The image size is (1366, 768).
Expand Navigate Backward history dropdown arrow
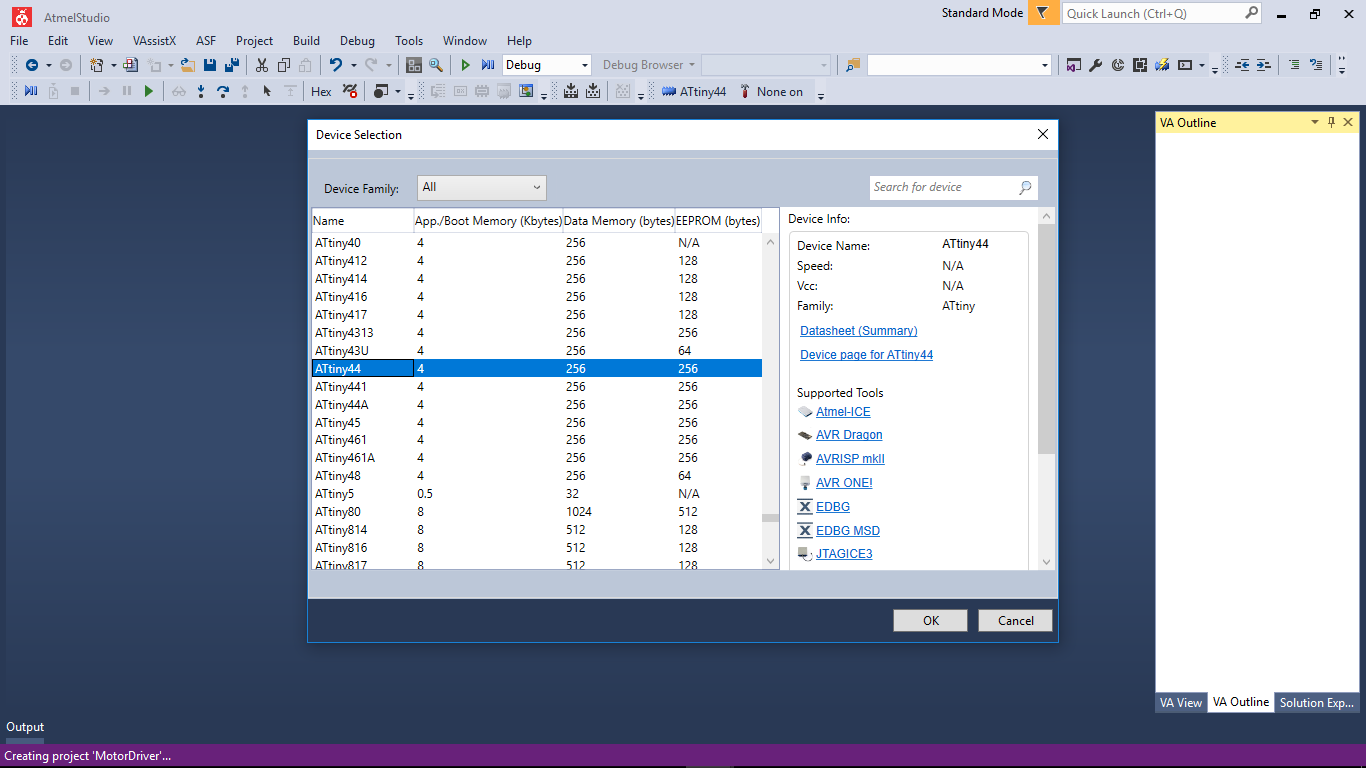coord(48,65)
